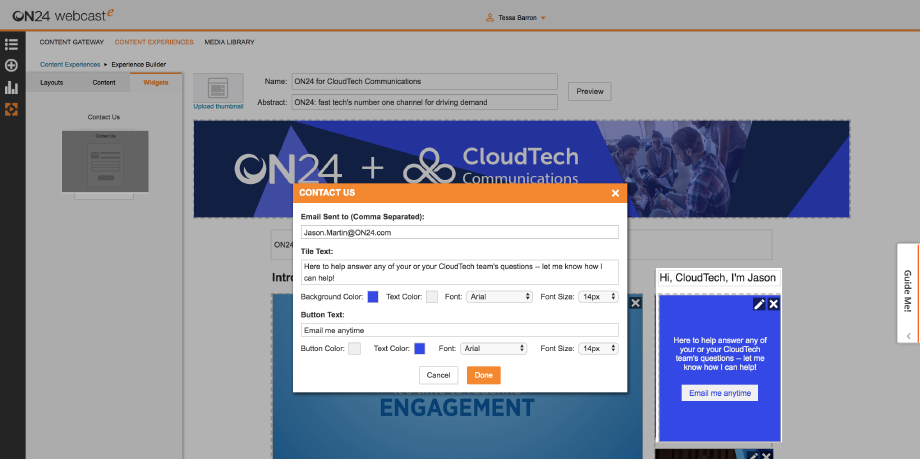
Task: Click the upload thumbnail calendar icon
Action: [x=218, y=88]
